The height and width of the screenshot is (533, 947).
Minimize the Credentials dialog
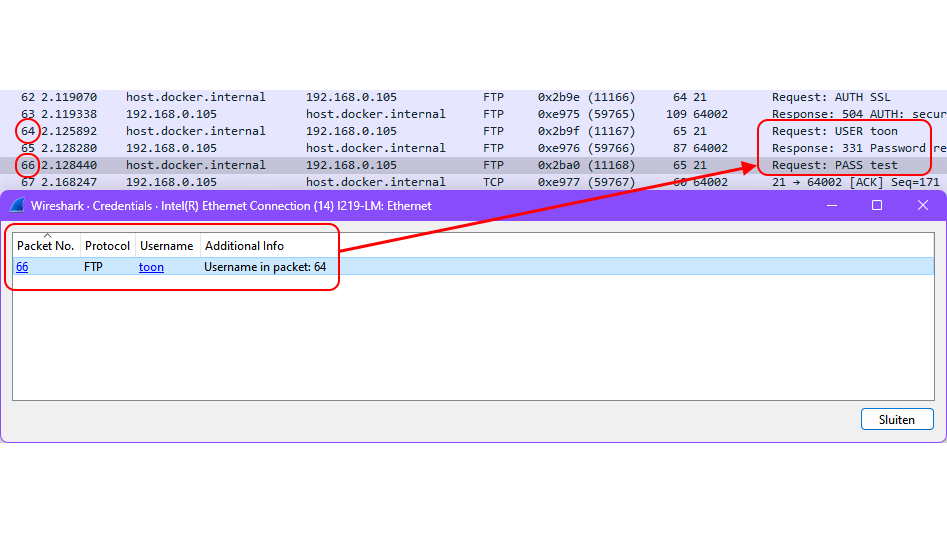[832, 206]
